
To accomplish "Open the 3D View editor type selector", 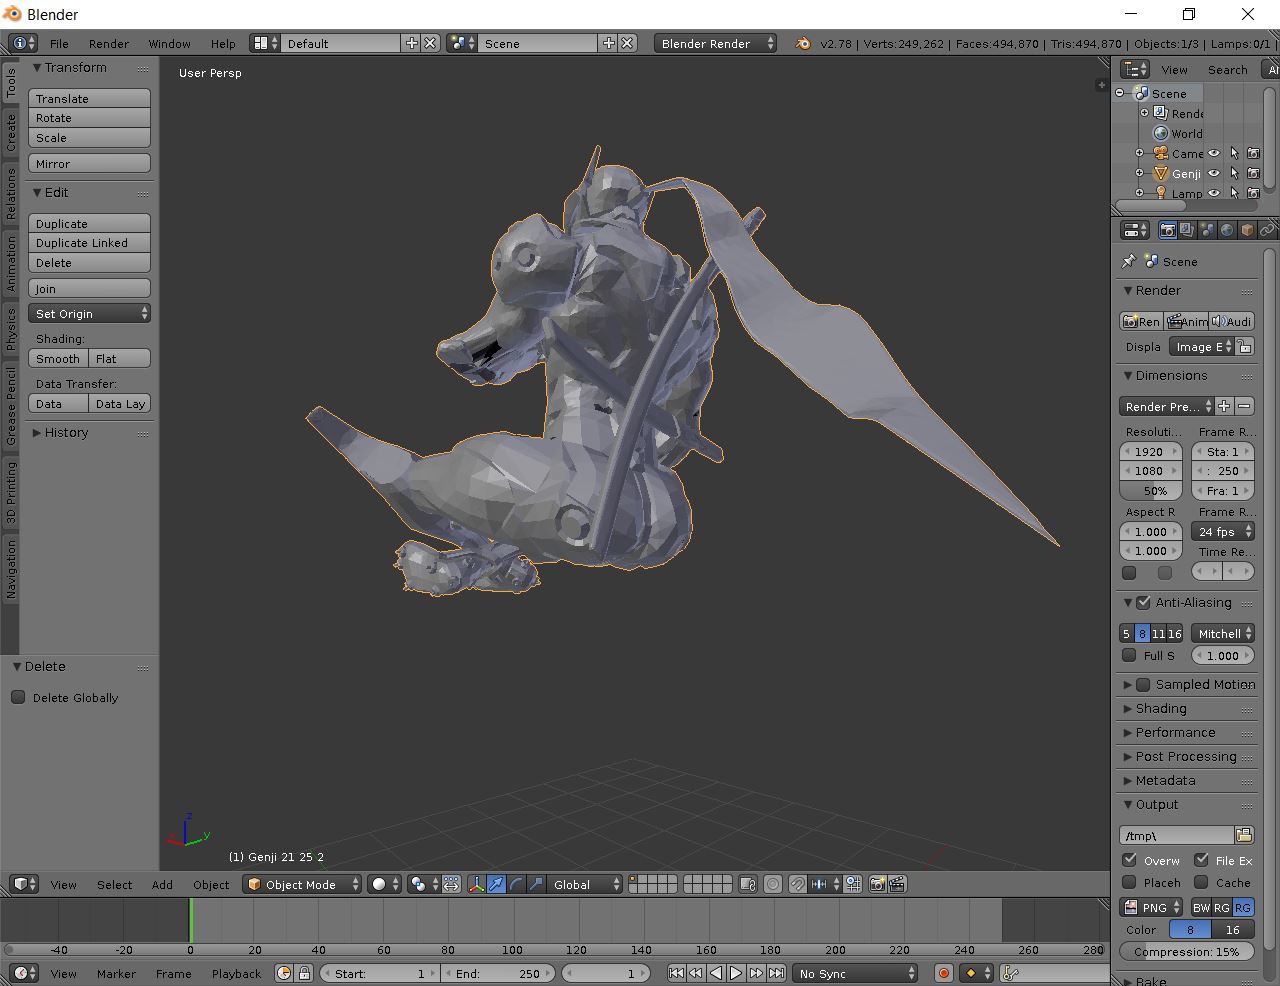I will coord(25,884).
